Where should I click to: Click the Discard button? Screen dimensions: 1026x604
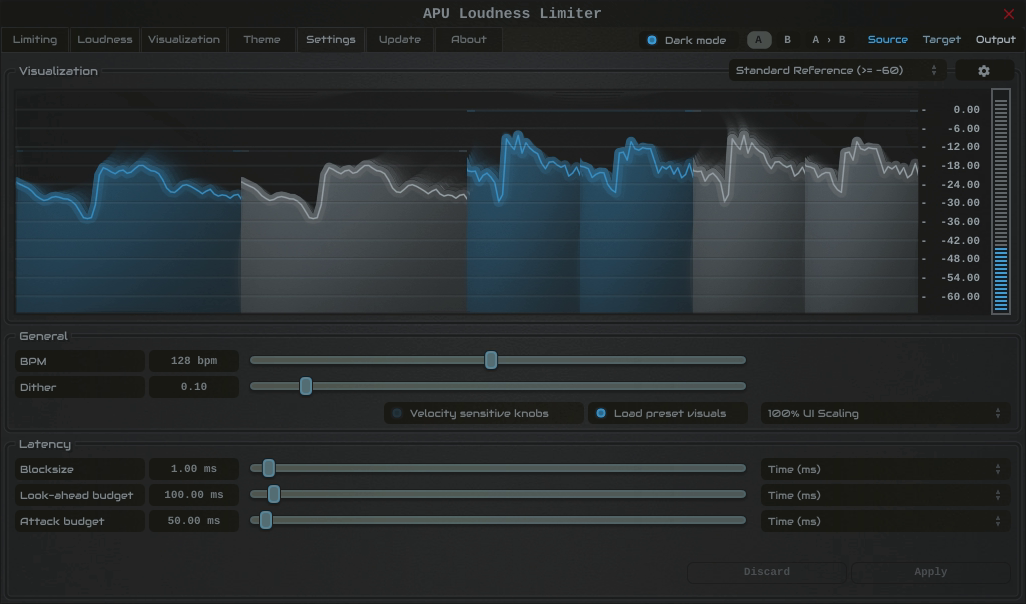(766, 572)
